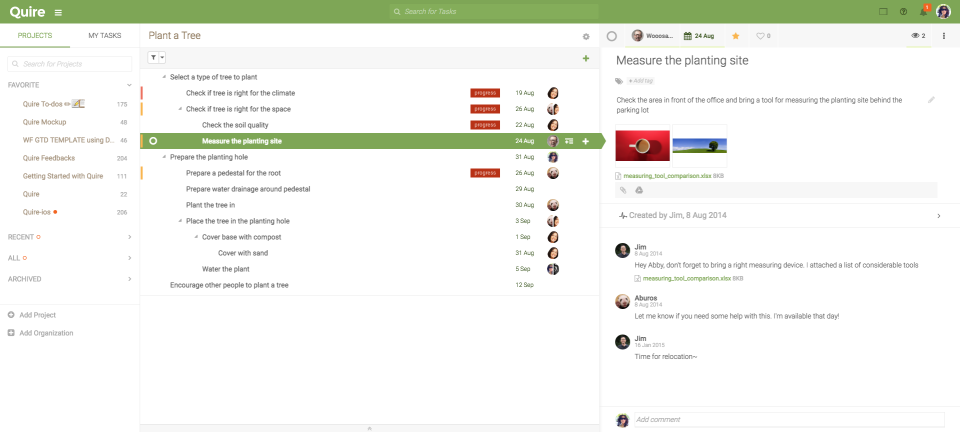Expand the ALL projects section
The height and width of the screenshot is (432, 960).
pyautogui.click(x=129, y=258)
